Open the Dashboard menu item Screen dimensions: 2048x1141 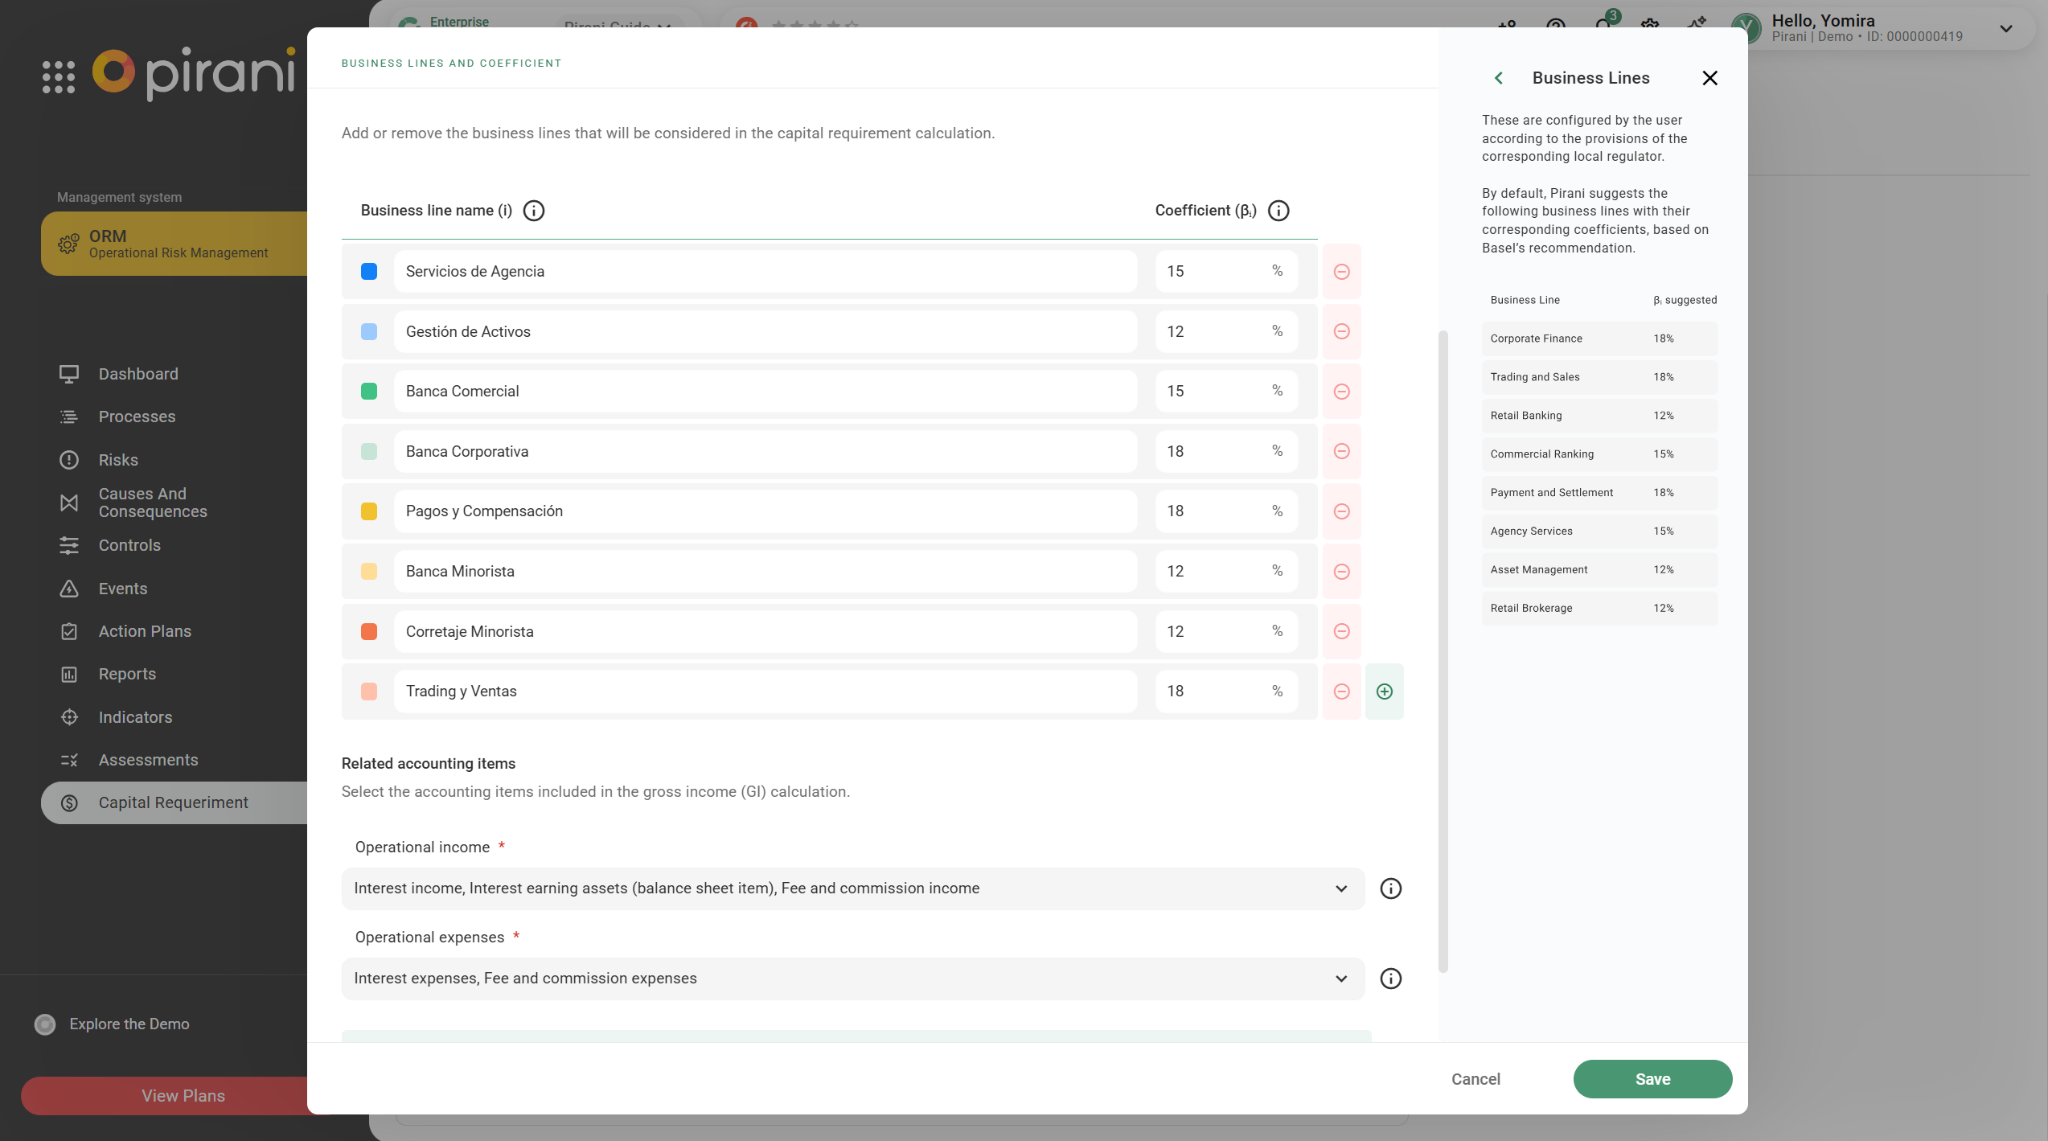(x=138, y=374)
